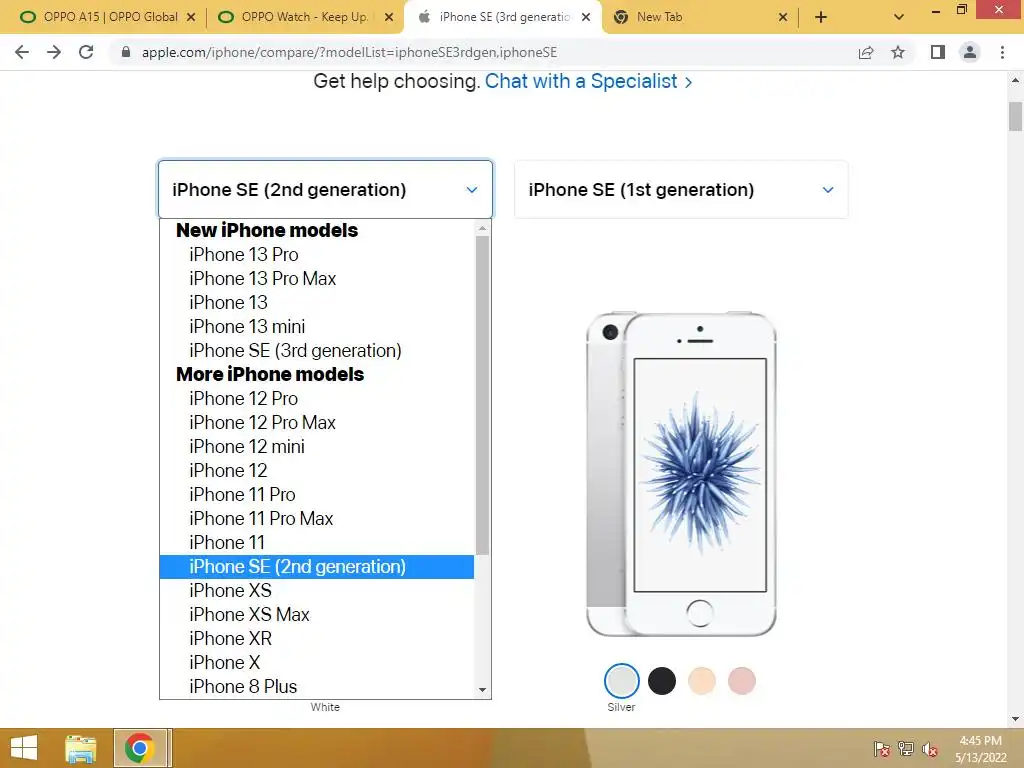Click the Chrome taskbar icon
The image size is (1024, 768).
(x=140, y=748)
